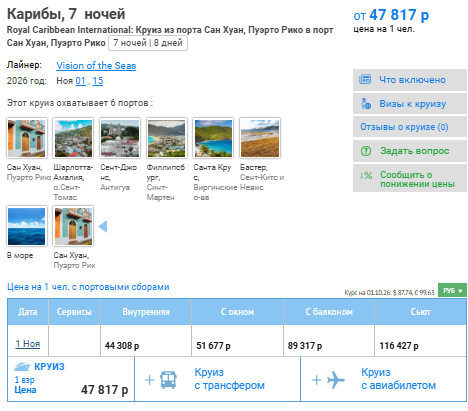Viewport: 468px width, 411px height.
Task: Click the 'С балконом' cabin column header
Action: [329, 312]
